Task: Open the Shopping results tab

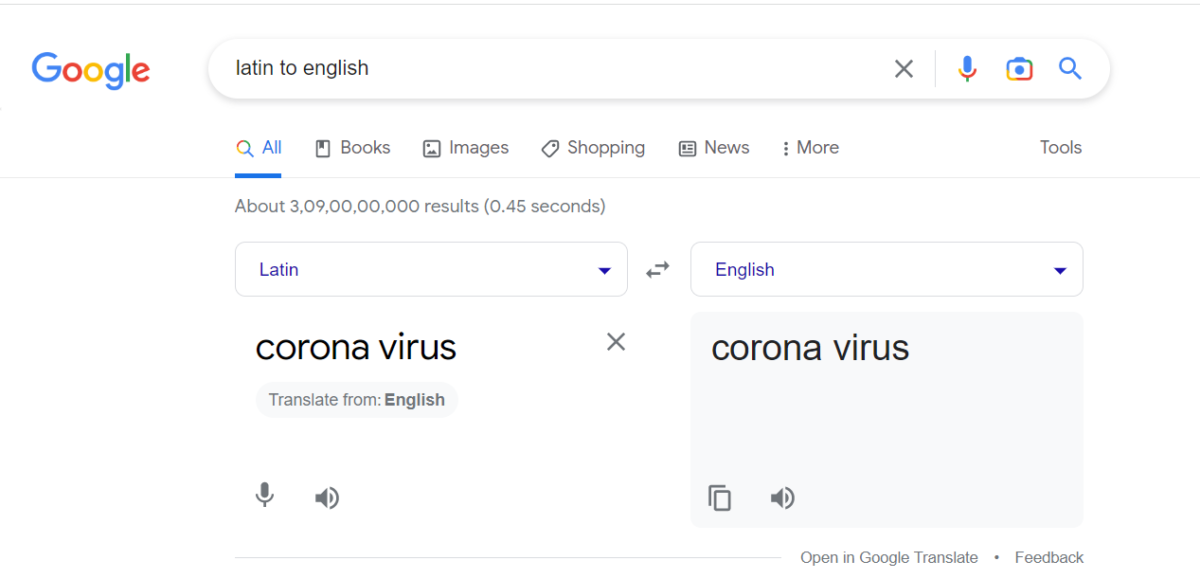Action: coord(593,148)
